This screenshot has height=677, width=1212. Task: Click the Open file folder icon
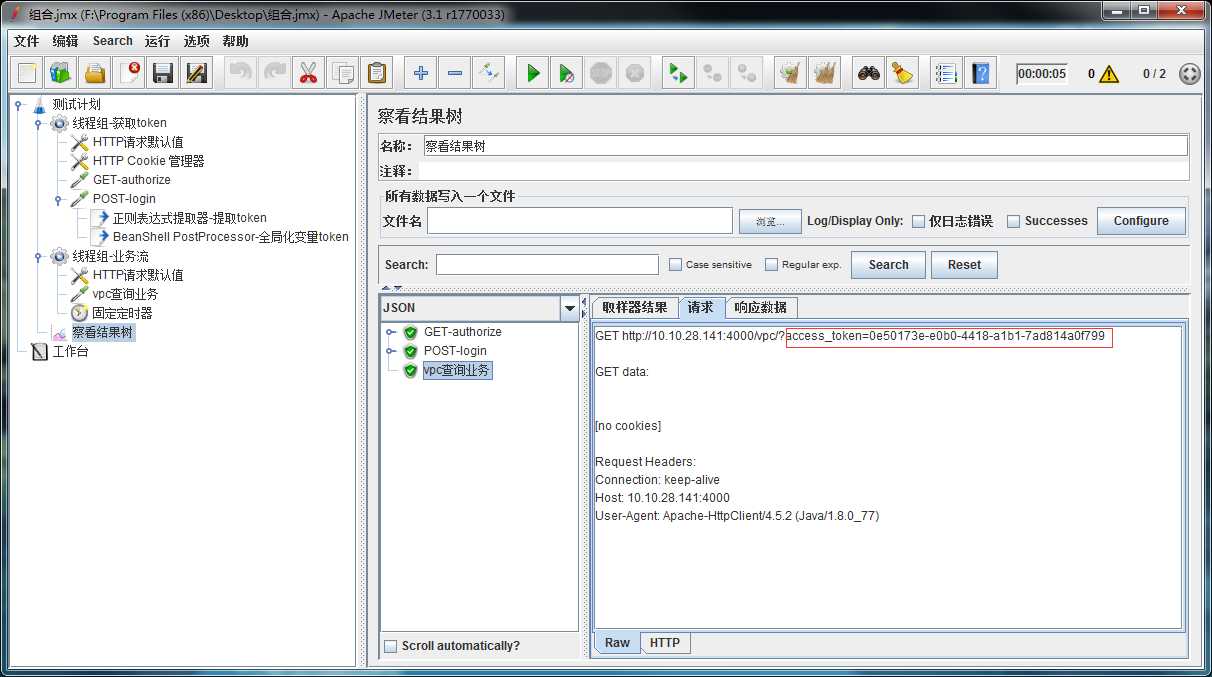[x=95, y=73]
